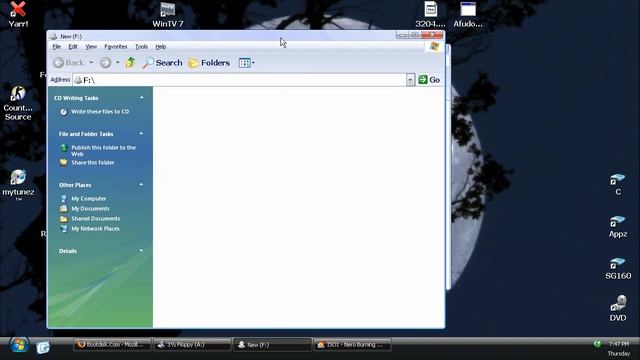Collapse the File and Folder Tasks section

point(141,134)
